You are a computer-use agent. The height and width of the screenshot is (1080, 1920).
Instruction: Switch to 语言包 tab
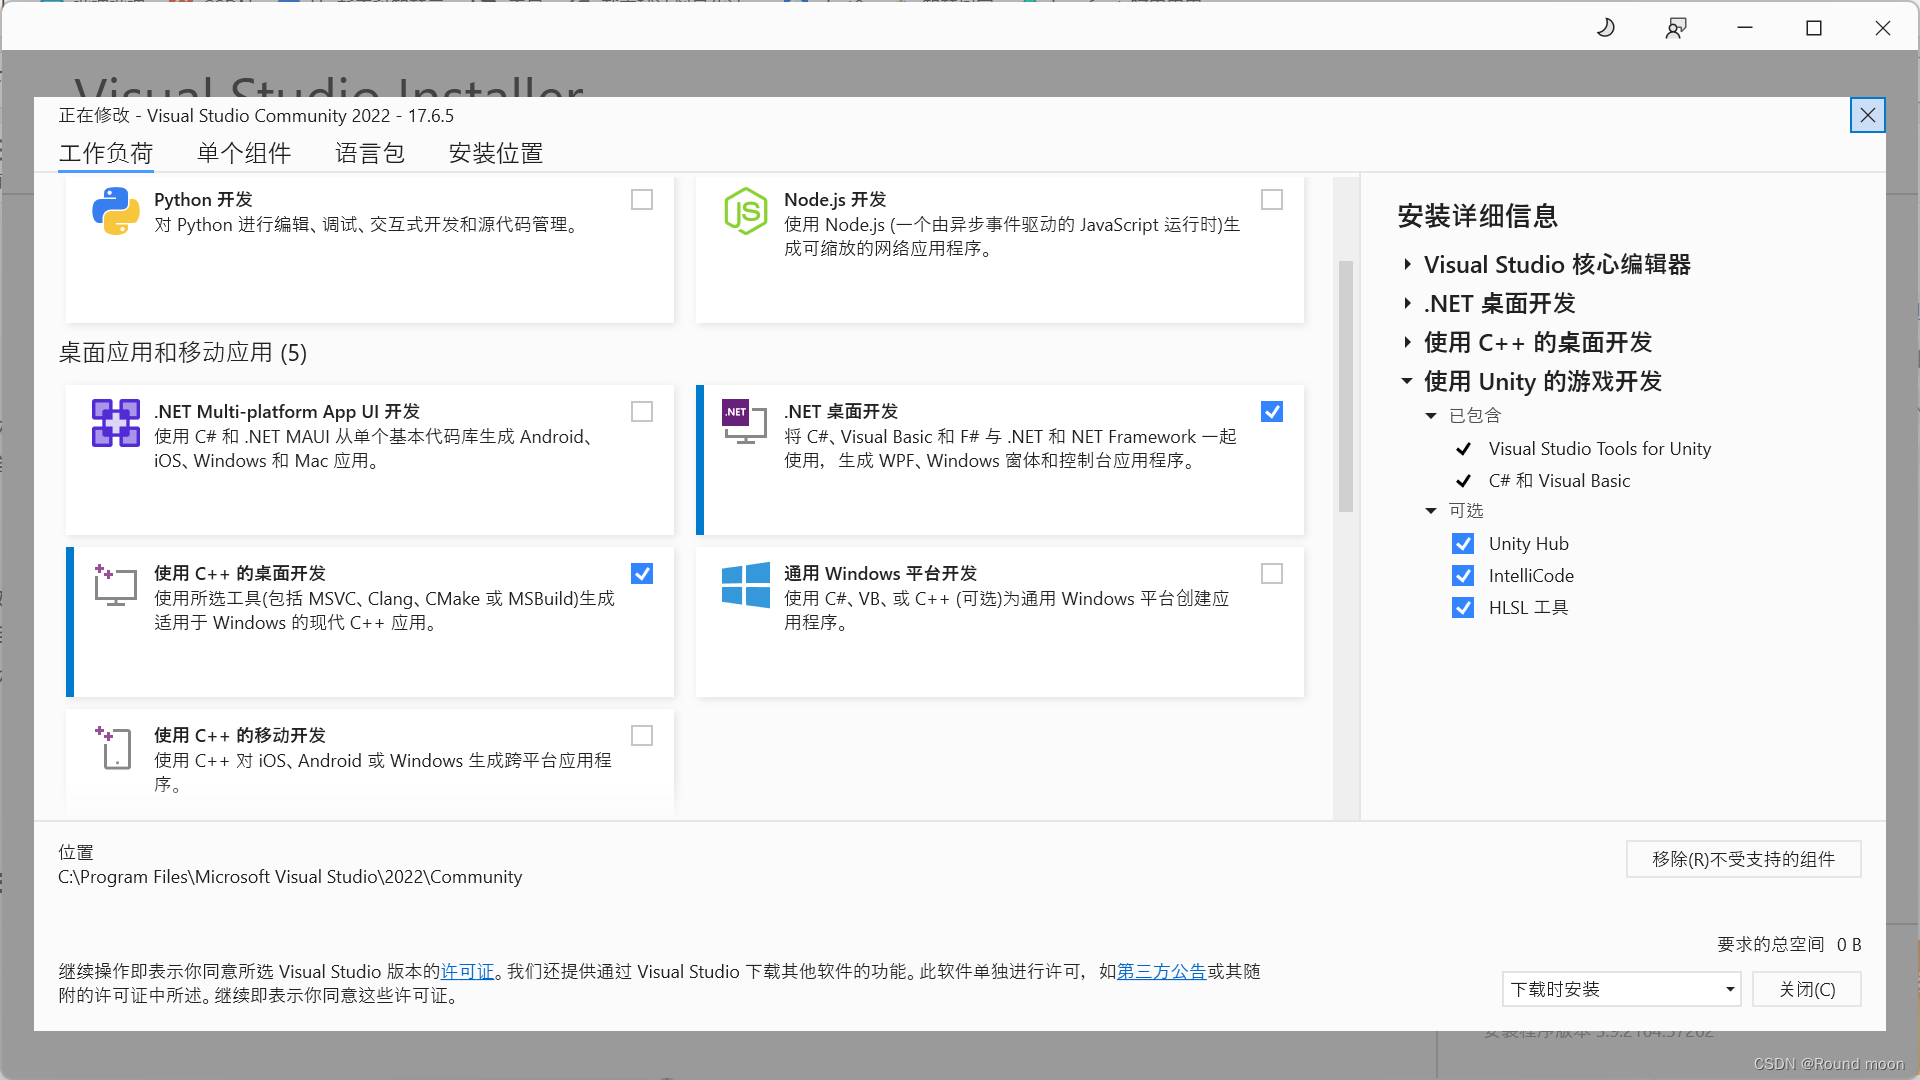tap(367, 152)
